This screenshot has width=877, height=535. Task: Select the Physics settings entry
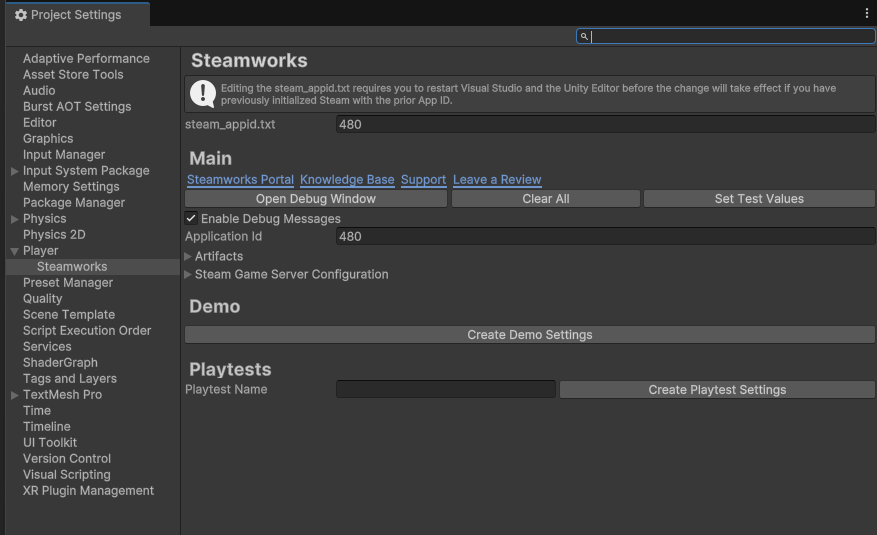click(x=45, y=219)
